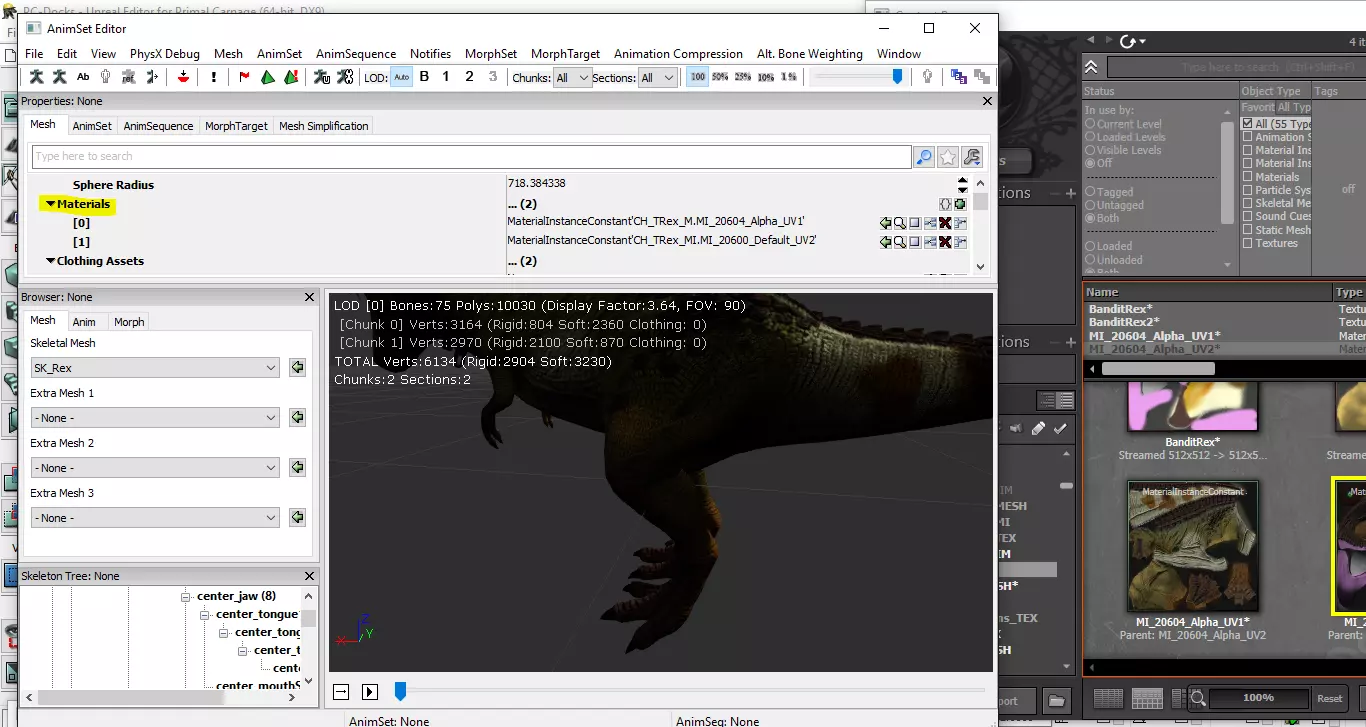Add new Materials element with green plus
This screenshot has height=727, width=1366.
pos(960,204)
